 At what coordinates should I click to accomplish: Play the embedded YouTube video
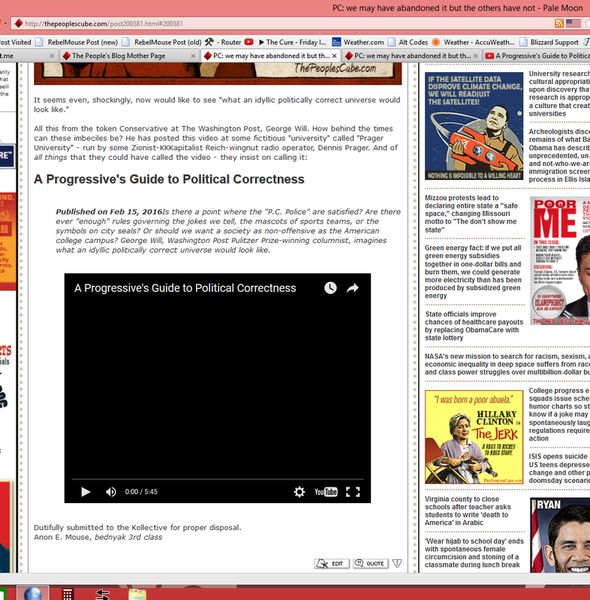pyautogui.click(x=86, y=492)
